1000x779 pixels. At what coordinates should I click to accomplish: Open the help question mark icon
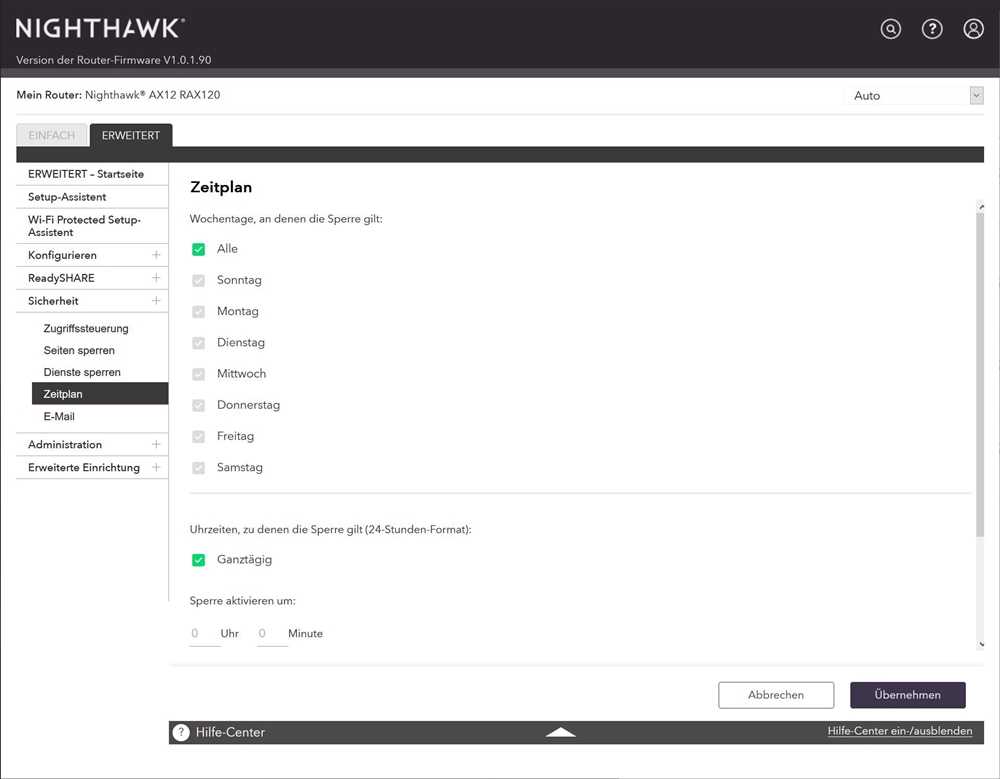pos(932,29)
